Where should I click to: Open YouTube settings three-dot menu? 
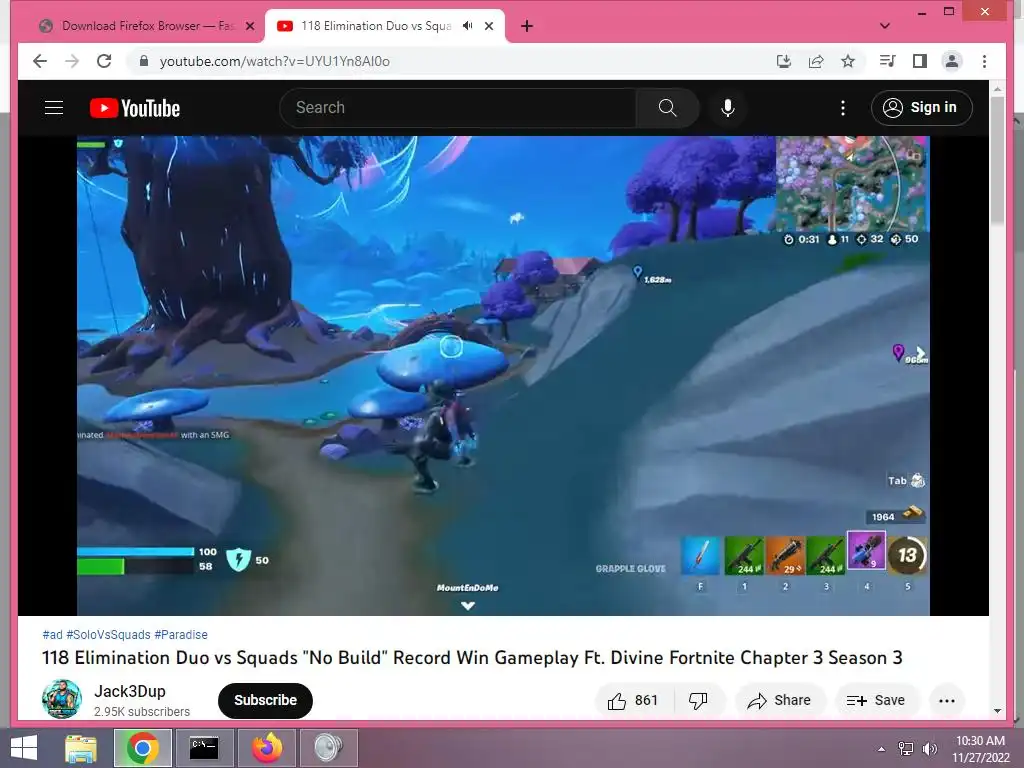click(842, 108)
